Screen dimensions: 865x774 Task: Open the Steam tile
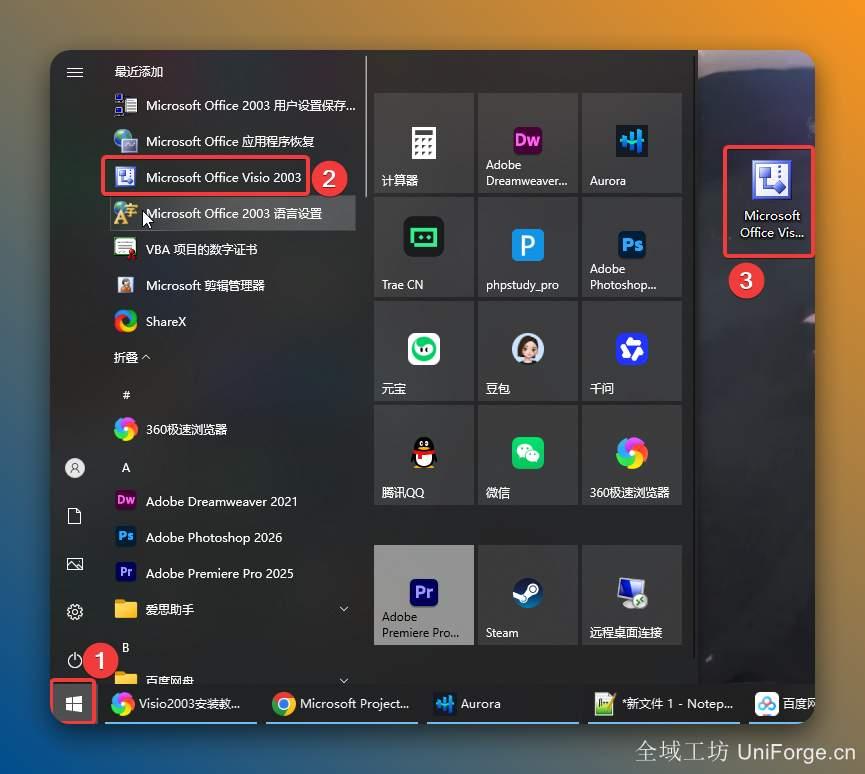(528, 595)
